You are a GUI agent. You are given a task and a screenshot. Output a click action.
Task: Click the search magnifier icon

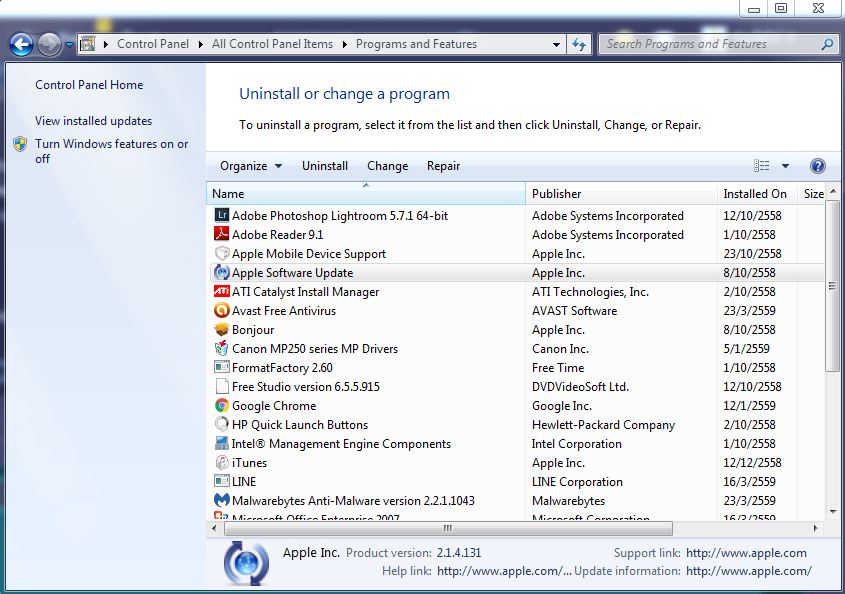827,44
